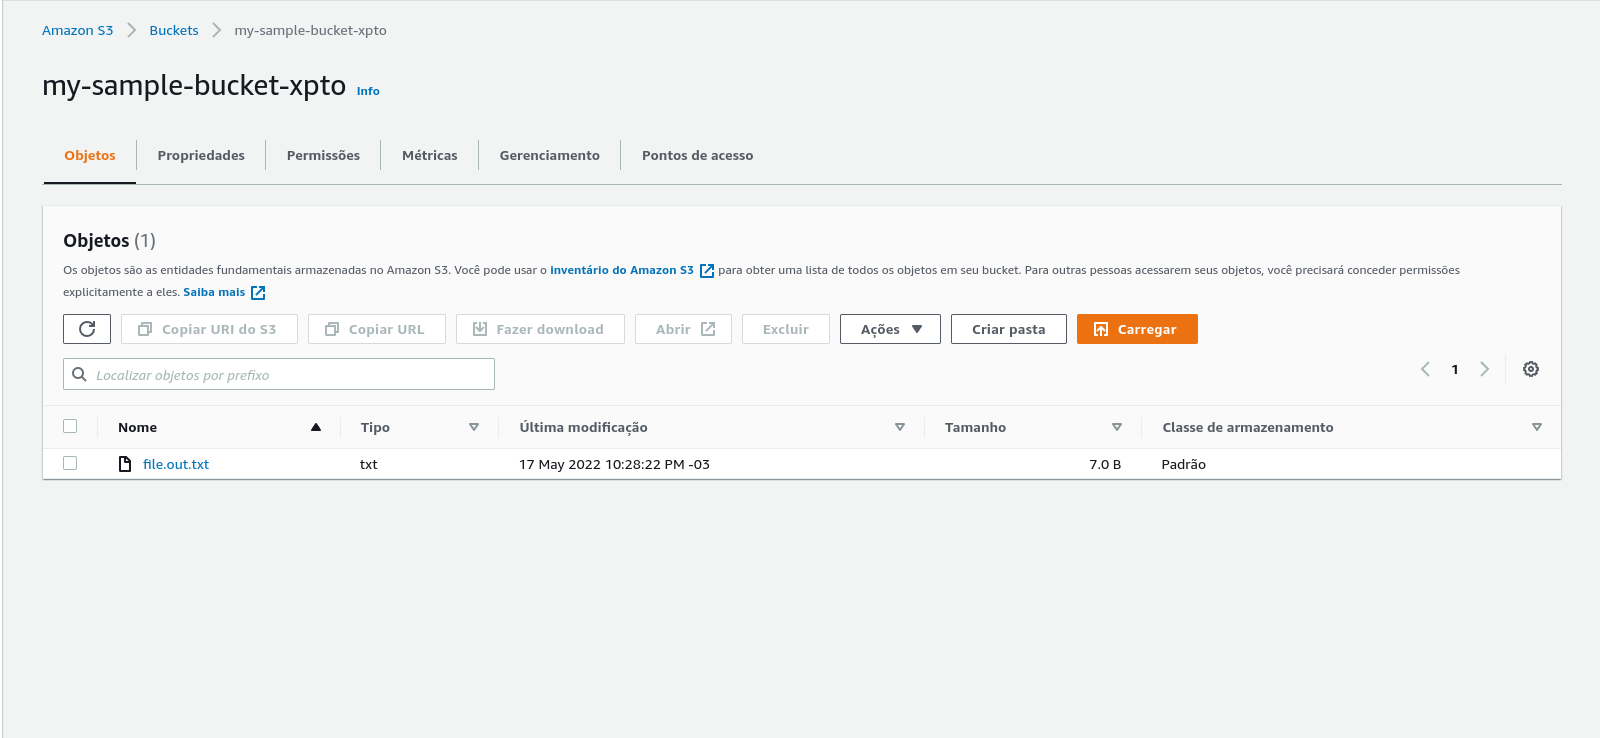The height and width of the screenshot is (738, 1600).
Task: Click the Amazon S3 breadcrumb link
Action: (78, 30)
